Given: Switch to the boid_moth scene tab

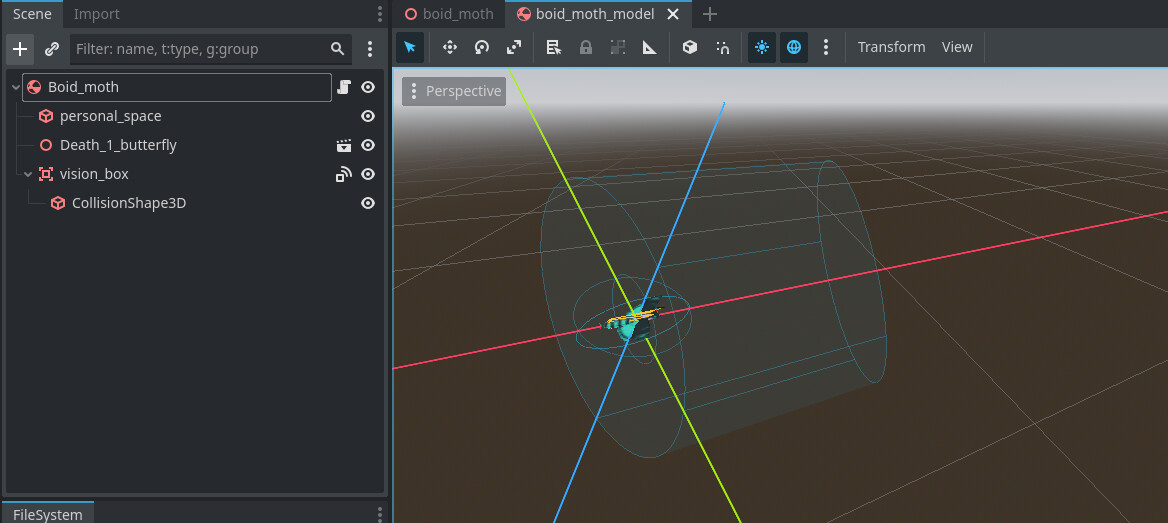Looking at the screenshot, I should click(449, 14).
